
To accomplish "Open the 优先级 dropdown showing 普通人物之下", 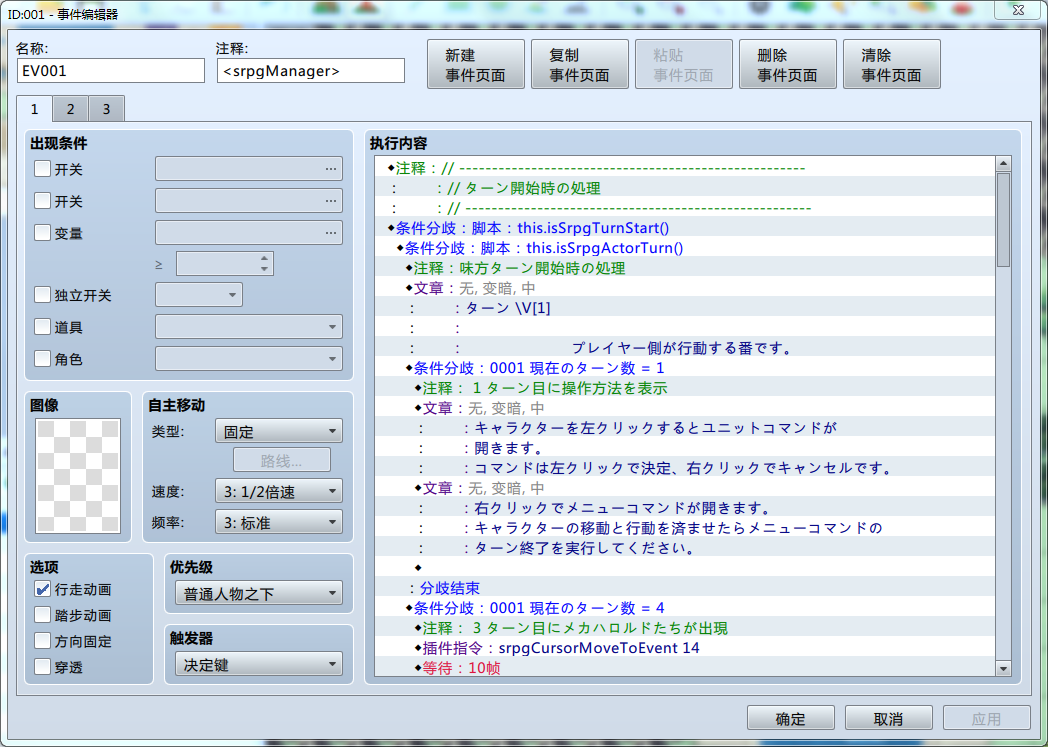I will (259, 593).
